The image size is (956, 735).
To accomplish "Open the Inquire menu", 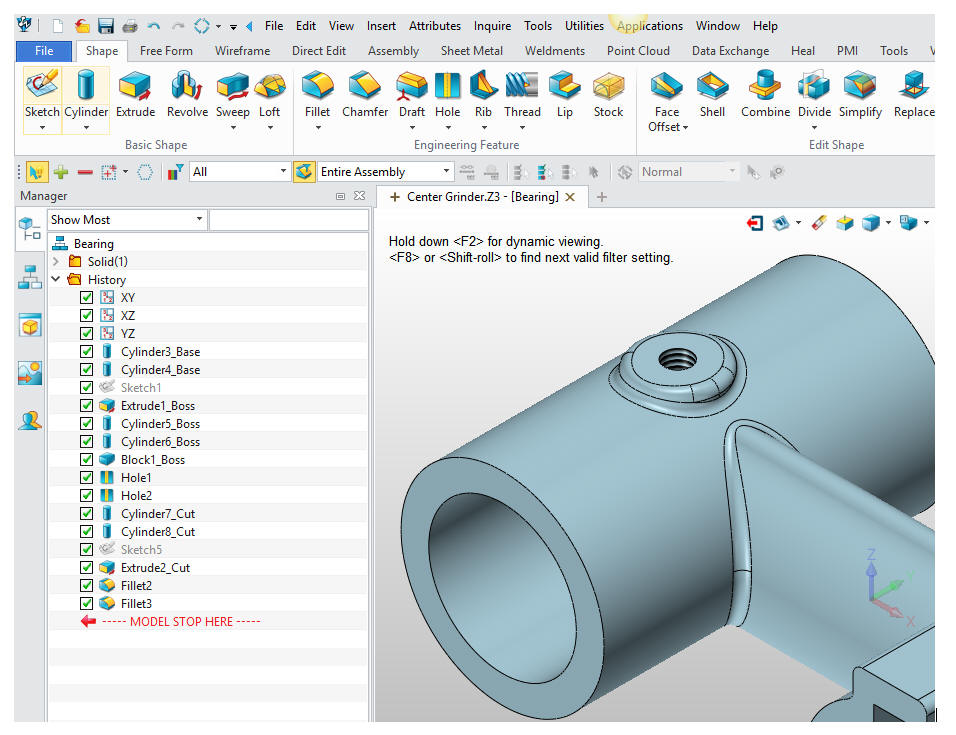I will click(x=493, y=26).
